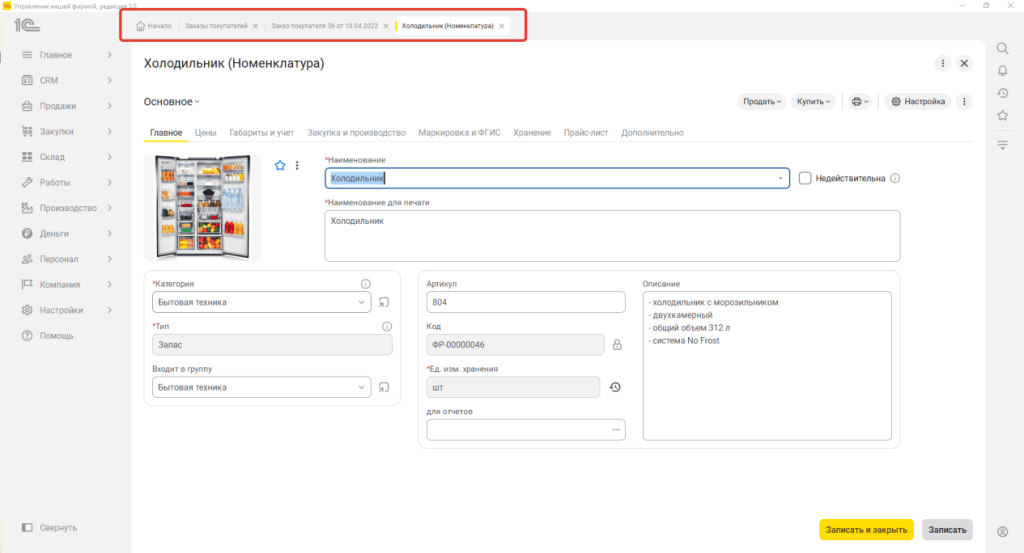Focus Наименование для печати field

pyautogui.click(x=612, y=236)
